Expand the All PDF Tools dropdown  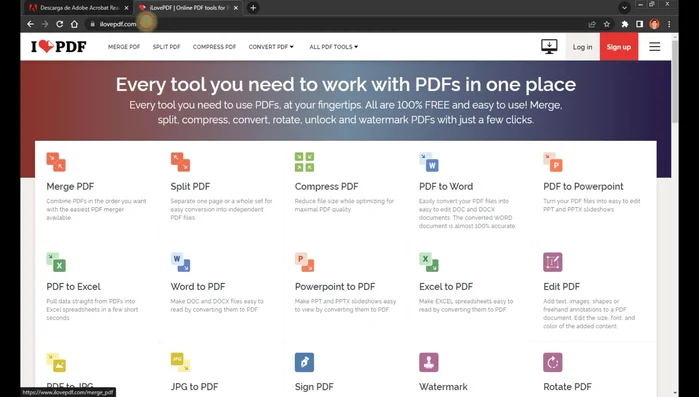[x=334, y=47]
